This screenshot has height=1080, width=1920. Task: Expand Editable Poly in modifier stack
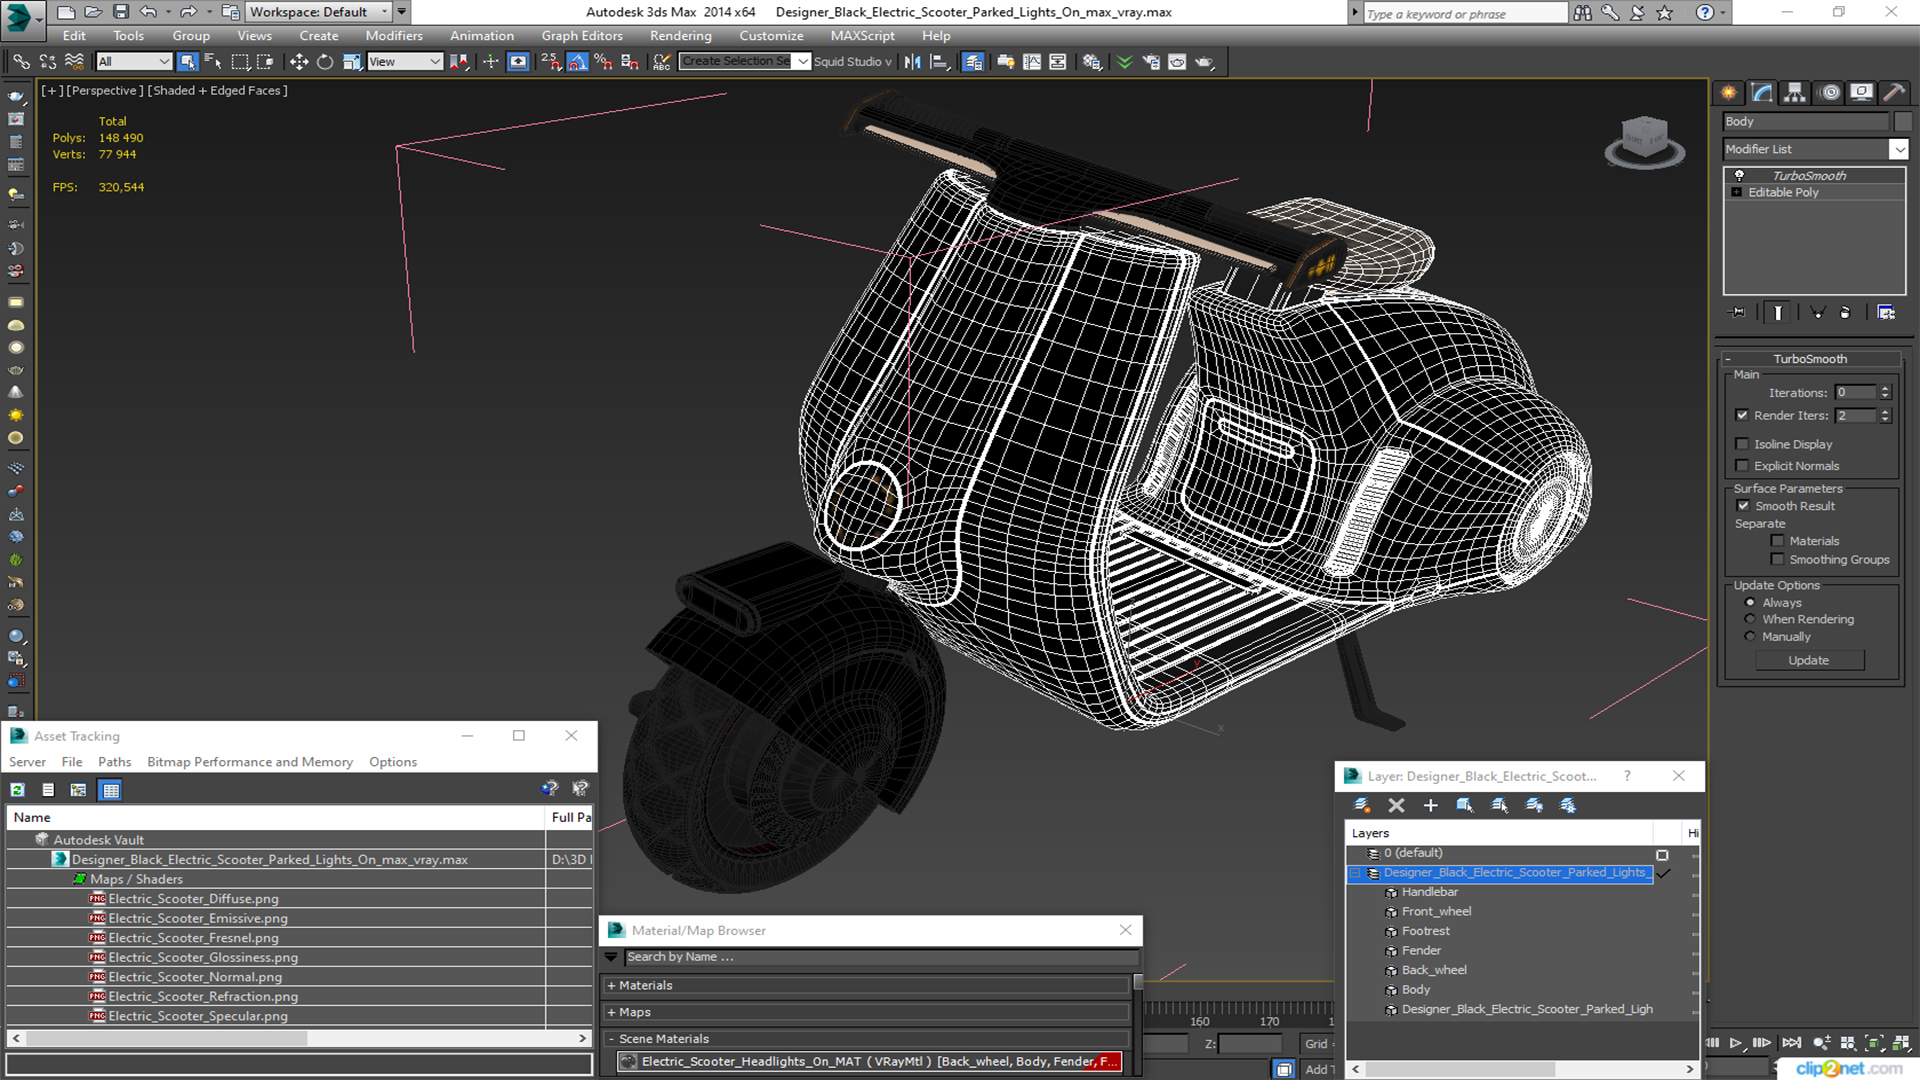1737,192
